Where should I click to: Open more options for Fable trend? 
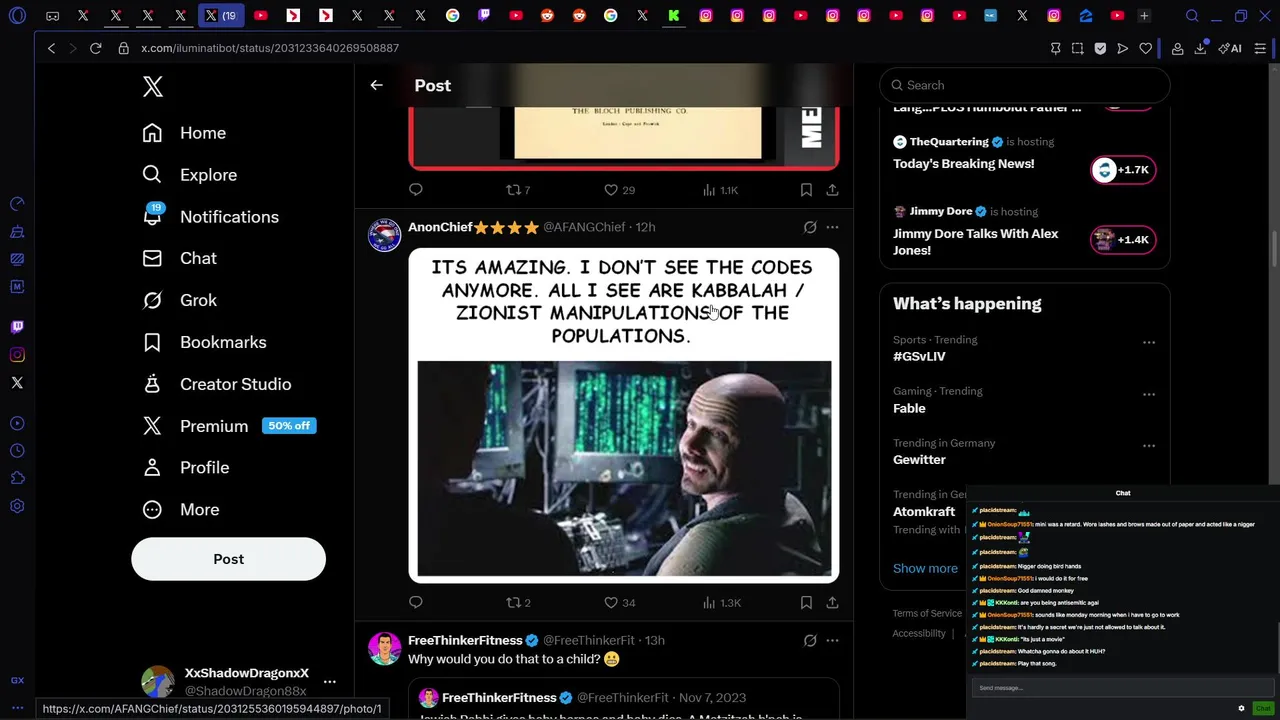[x=1149, y=394]
